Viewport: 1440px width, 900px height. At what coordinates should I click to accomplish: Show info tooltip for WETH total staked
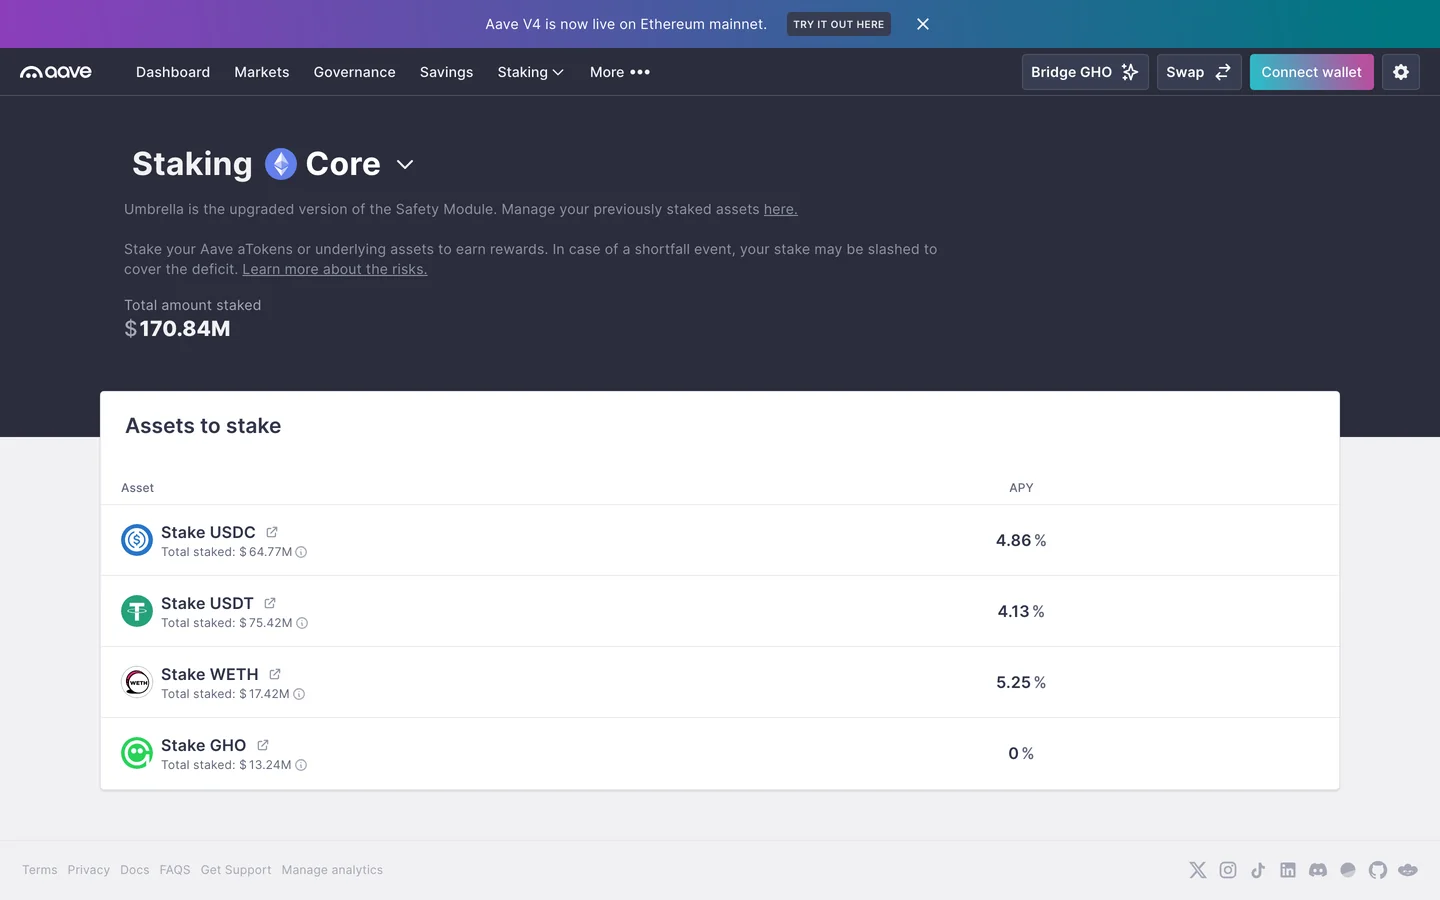[299, 694]
